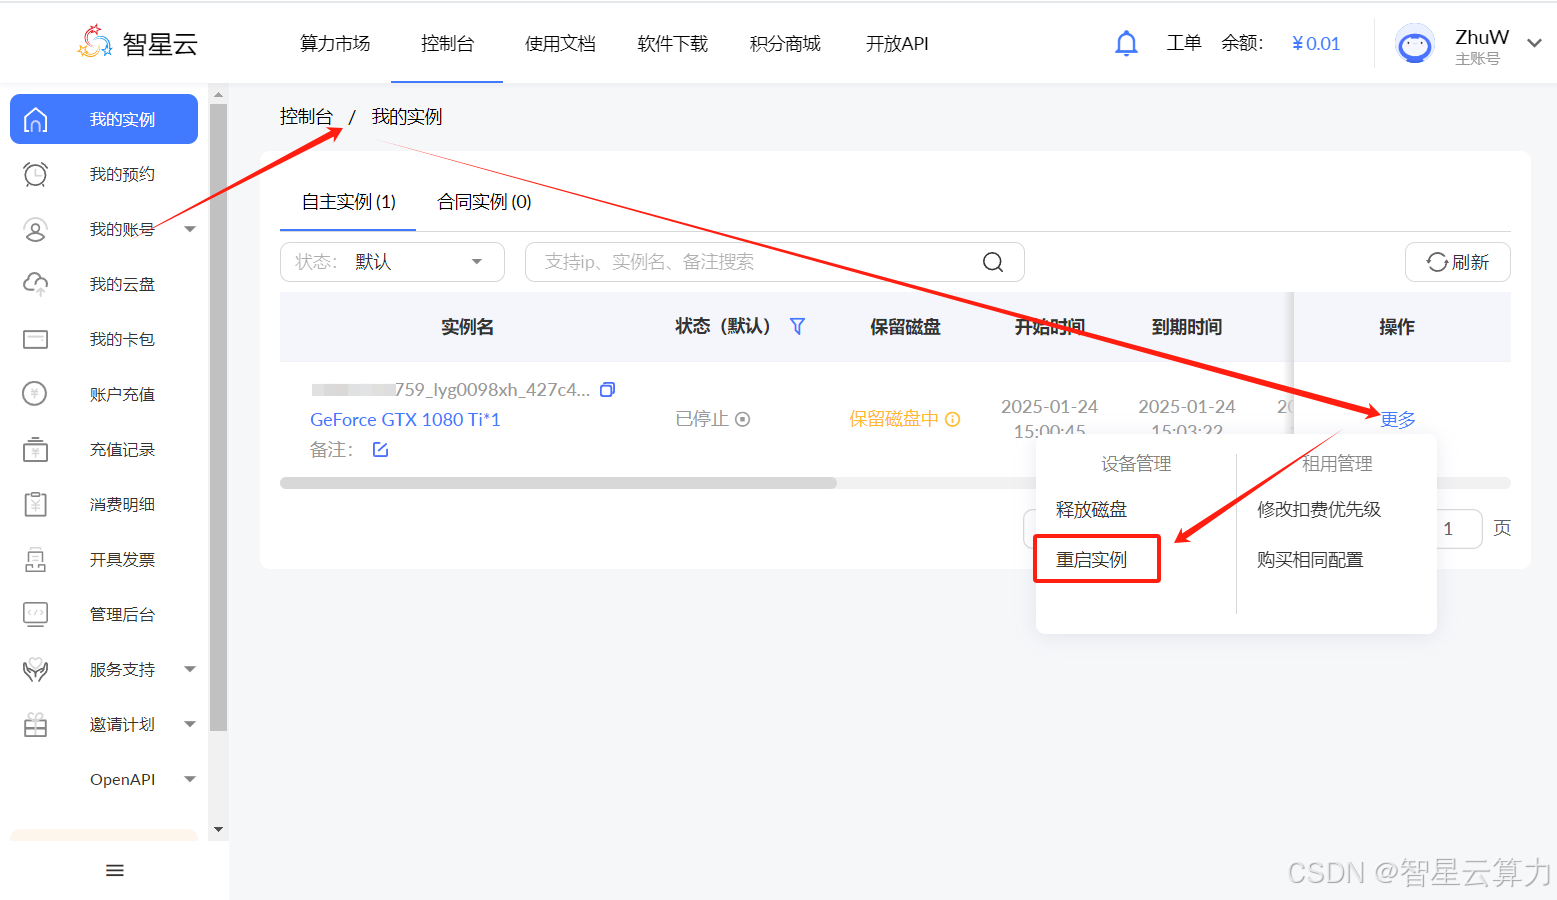Screen dimensions: 1557x900
Task: Open the 算力市场 nav item
Action: [x=335, y=44]
